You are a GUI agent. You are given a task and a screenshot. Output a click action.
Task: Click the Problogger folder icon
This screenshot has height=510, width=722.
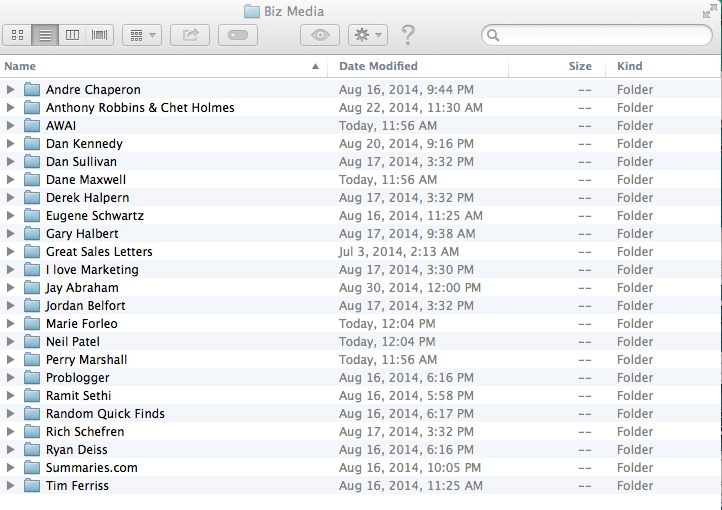tap(32, 377)
